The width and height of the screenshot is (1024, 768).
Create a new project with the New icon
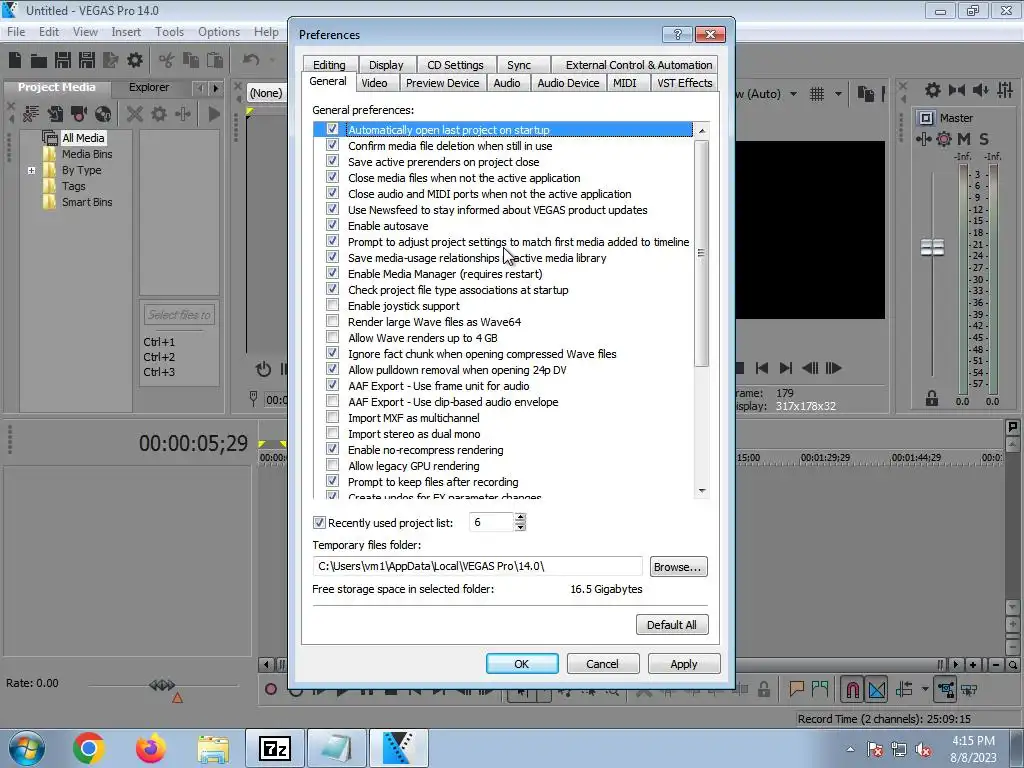coord(15,60)
